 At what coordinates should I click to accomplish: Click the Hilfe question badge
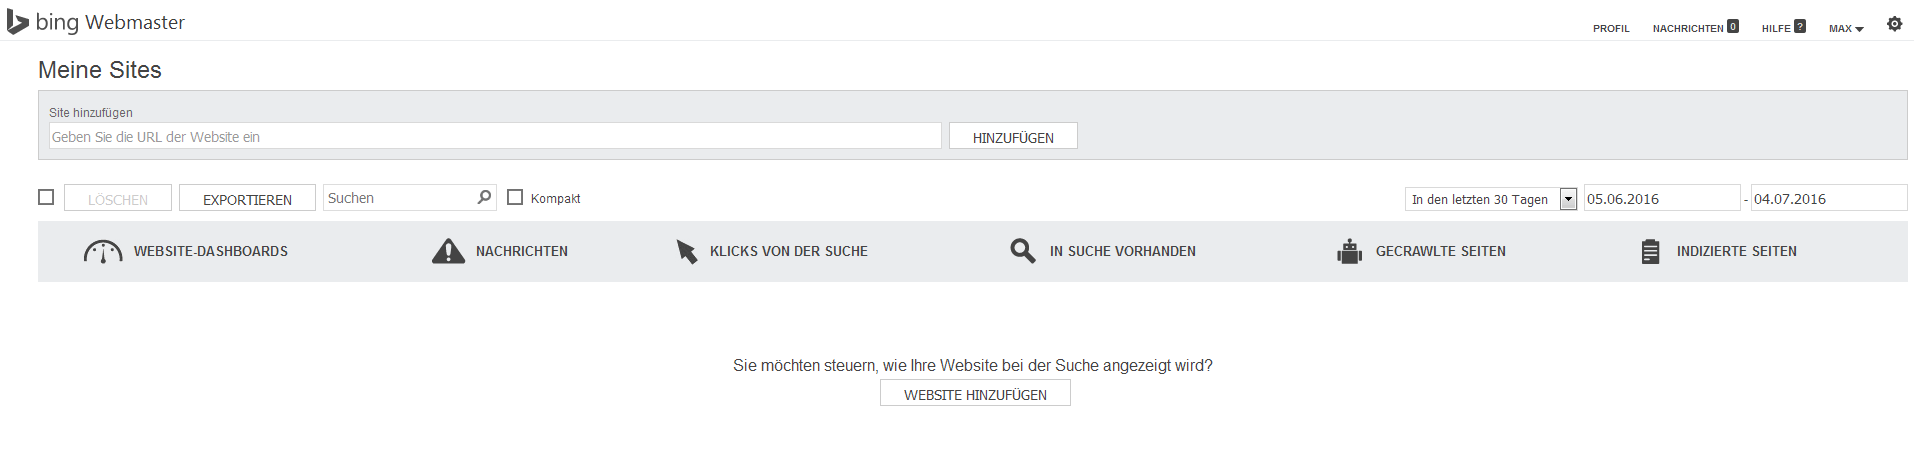click(1799, 27)
